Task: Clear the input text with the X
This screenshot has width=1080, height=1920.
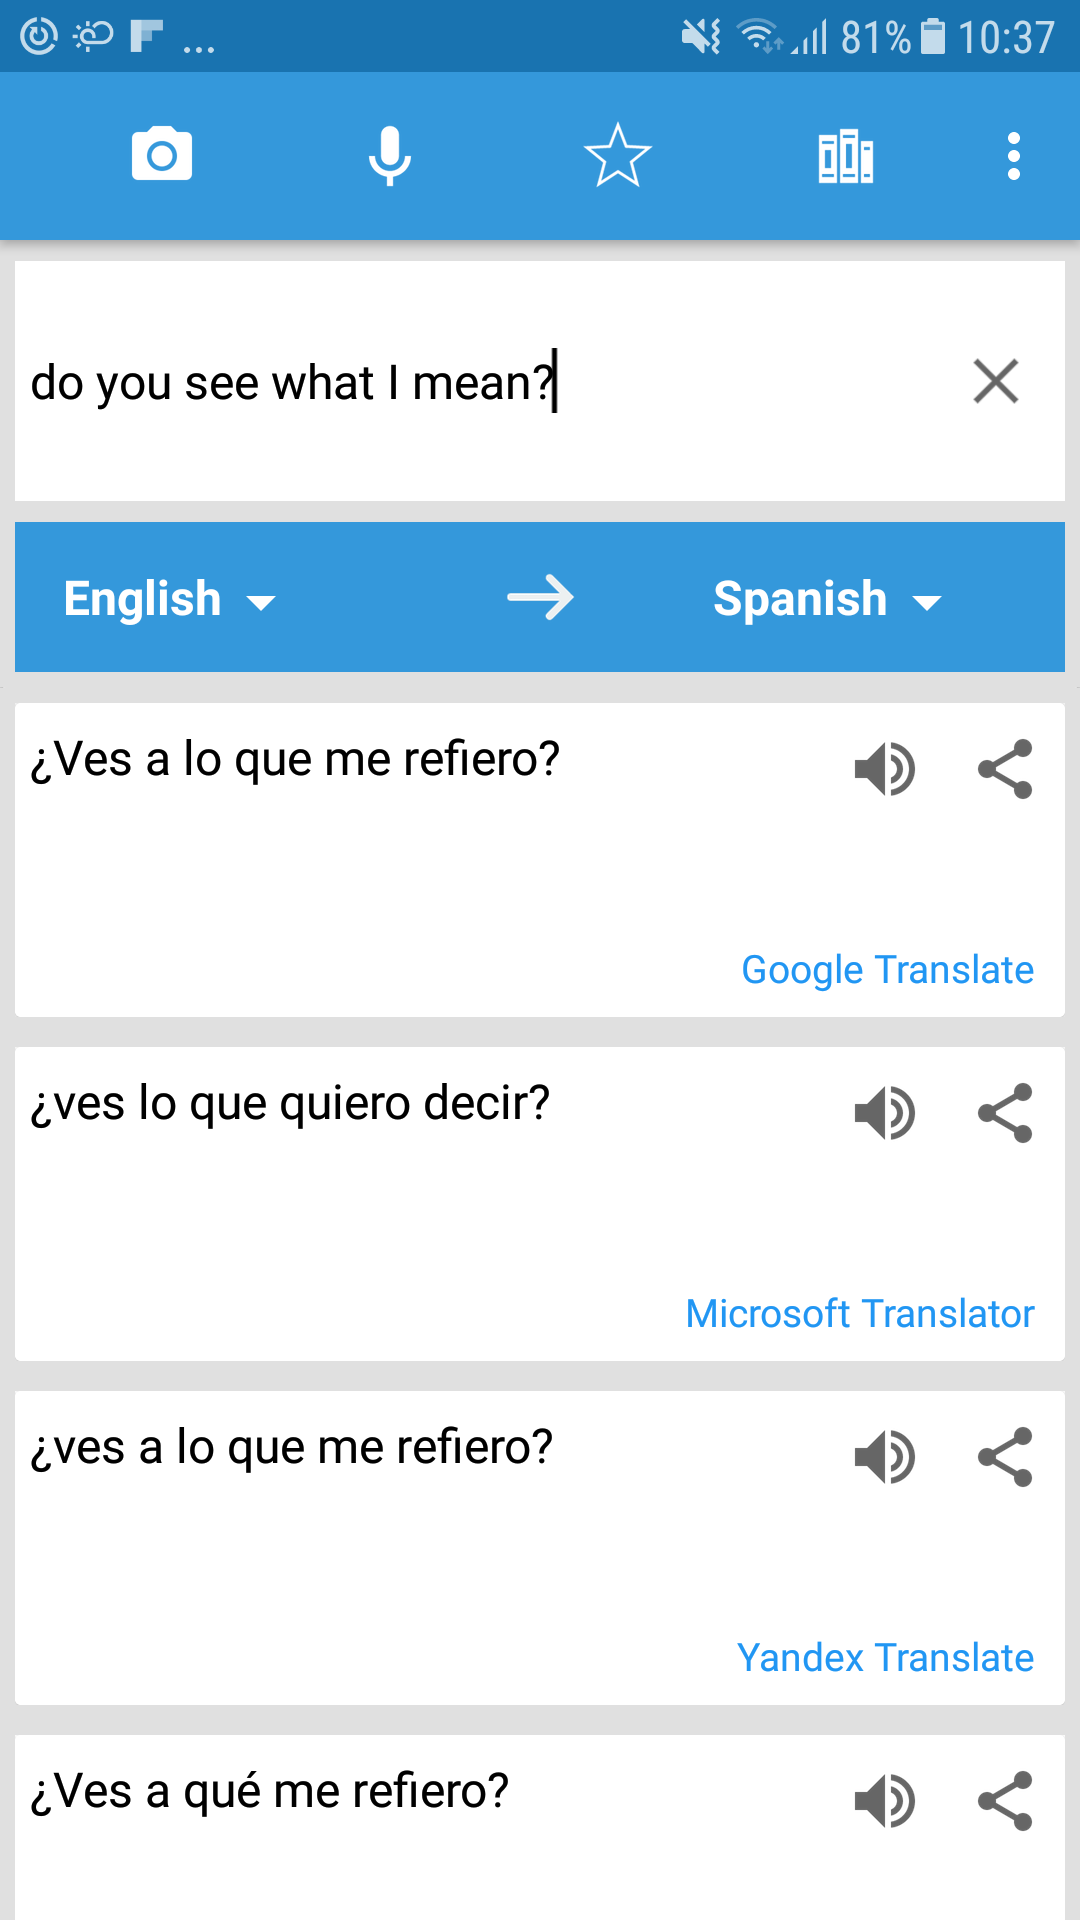Action: (x=996, y=381)
